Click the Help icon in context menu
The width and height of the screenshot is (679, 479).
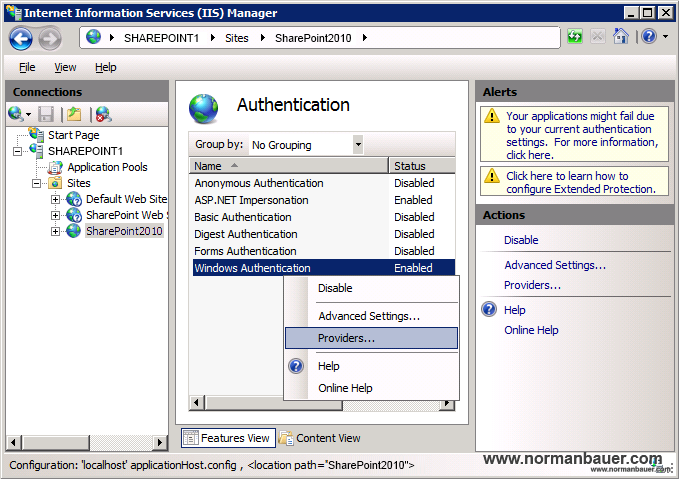click(x=296, y=366)
